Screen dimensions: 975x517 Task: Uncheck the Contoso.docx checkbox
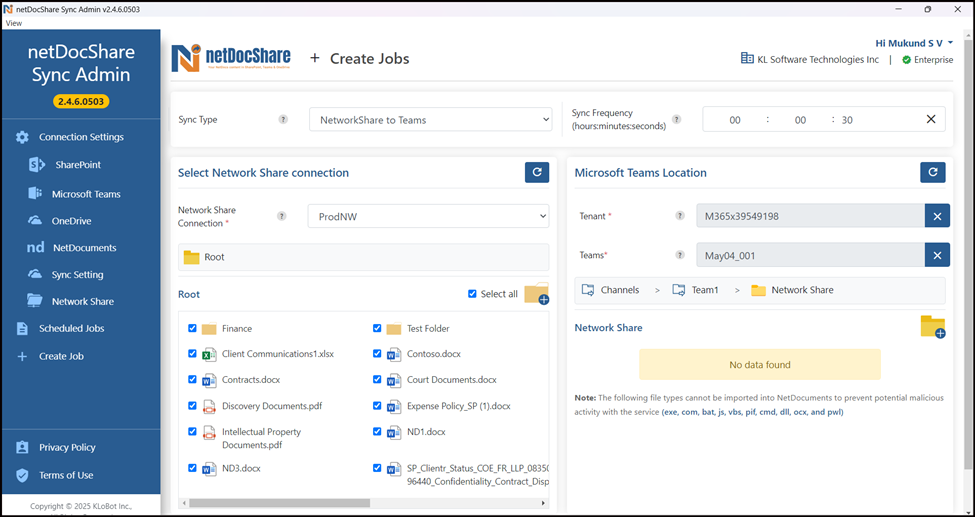tap(377, 353)
